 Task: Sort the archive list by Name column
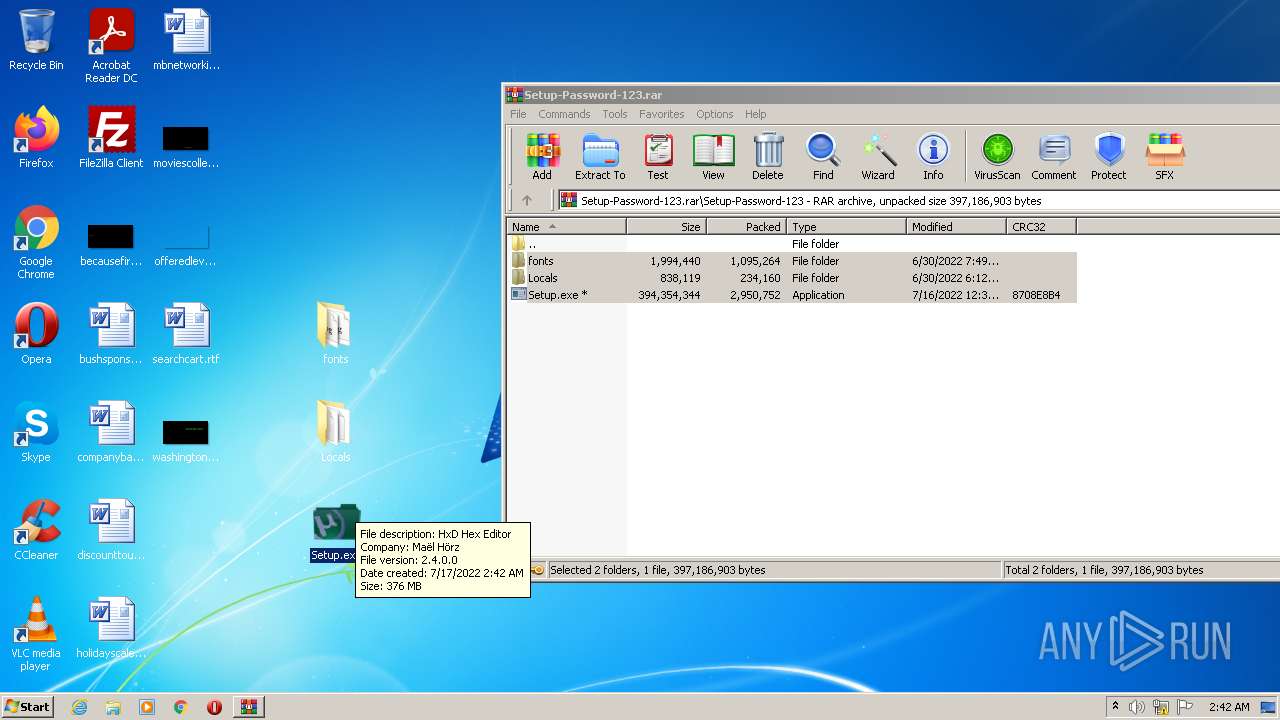click(x=566, y=227)
